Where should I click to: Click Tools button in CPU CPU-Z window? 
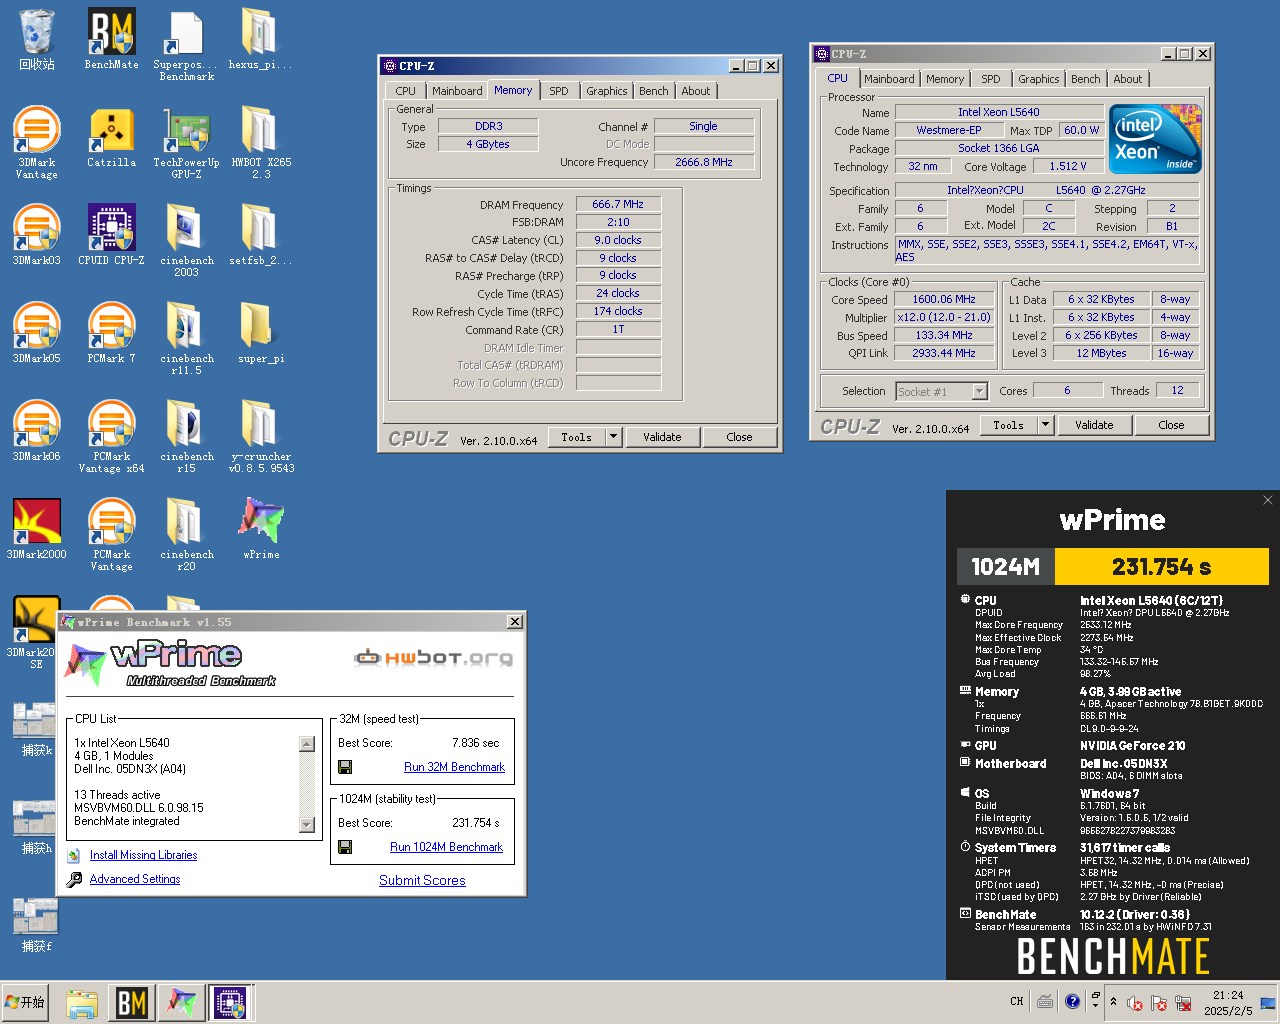click(1008, 425)
